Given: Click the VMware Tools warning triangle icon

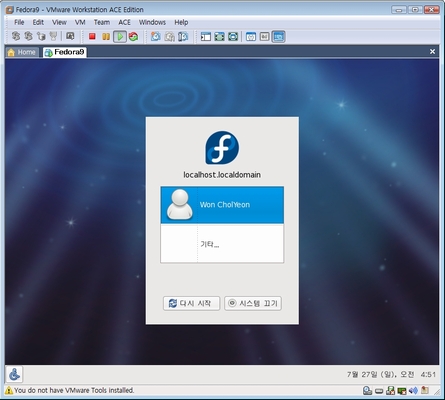Looking at the screenshot, I should click(9, 390).
